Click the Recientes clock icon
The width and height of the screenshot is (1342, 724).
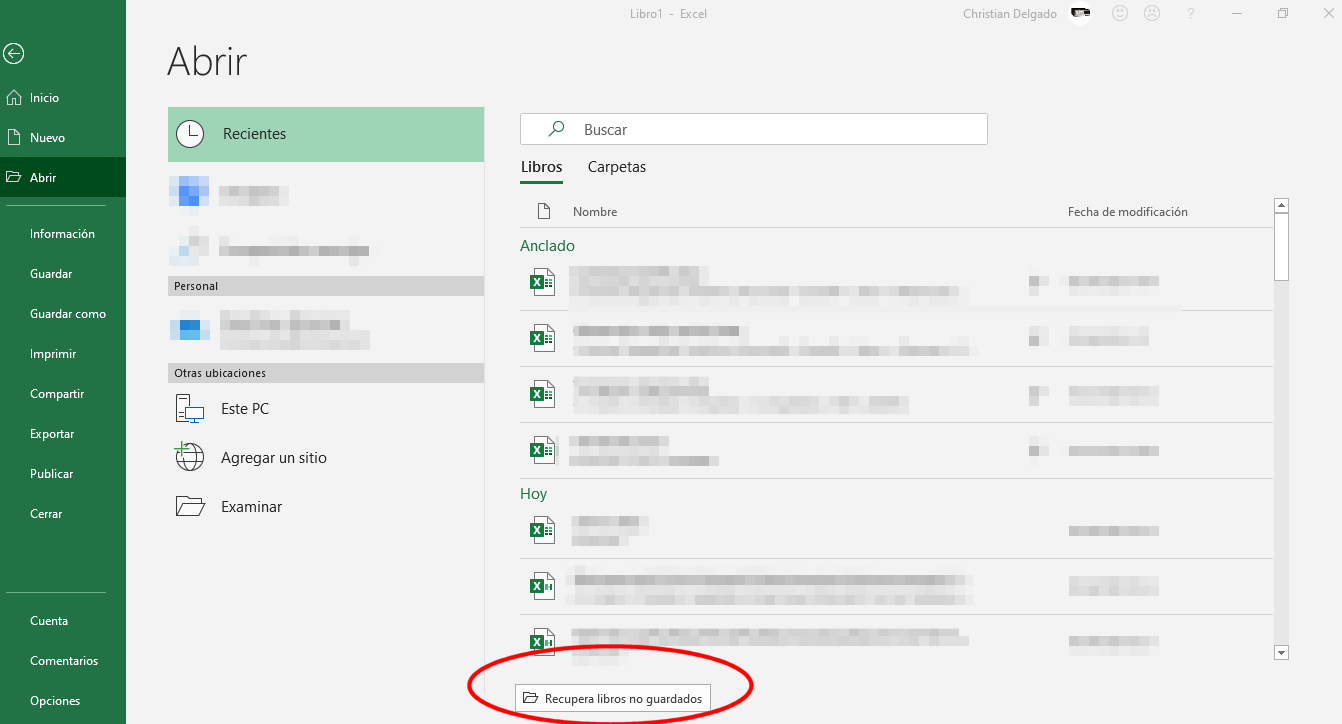190,133
